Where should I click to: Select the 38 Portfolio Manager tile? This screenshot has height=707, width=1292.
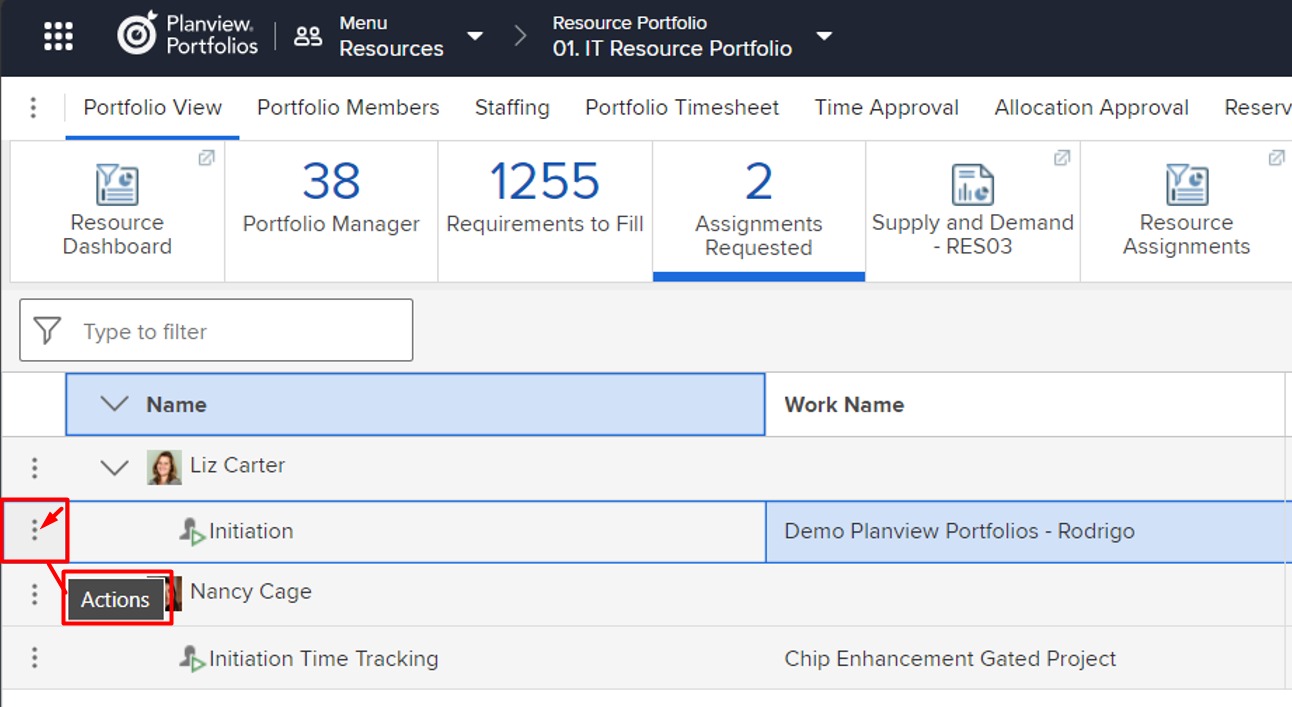tap(331, 210)
